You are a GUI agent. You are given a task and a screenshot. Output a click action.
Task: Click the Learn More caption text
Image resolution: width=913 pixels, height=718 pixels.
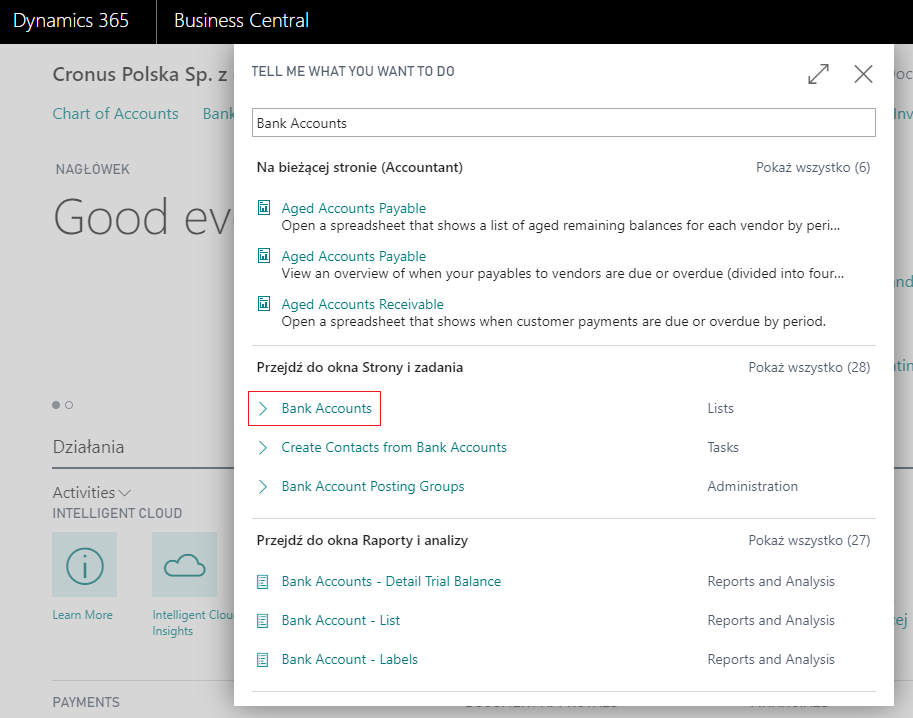(x=82, y=615)
